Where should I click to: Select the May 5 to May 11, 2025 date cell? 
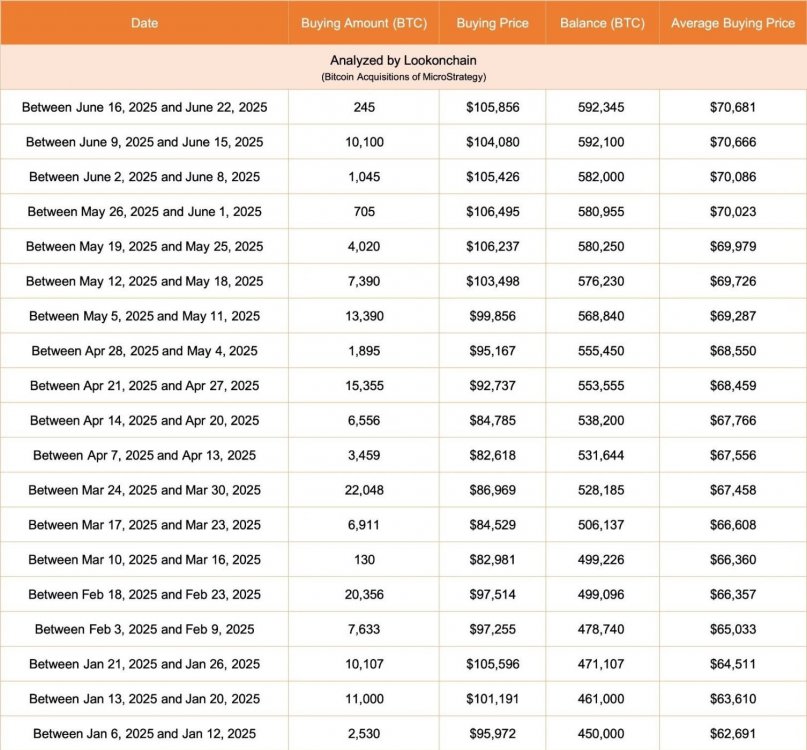144,316
